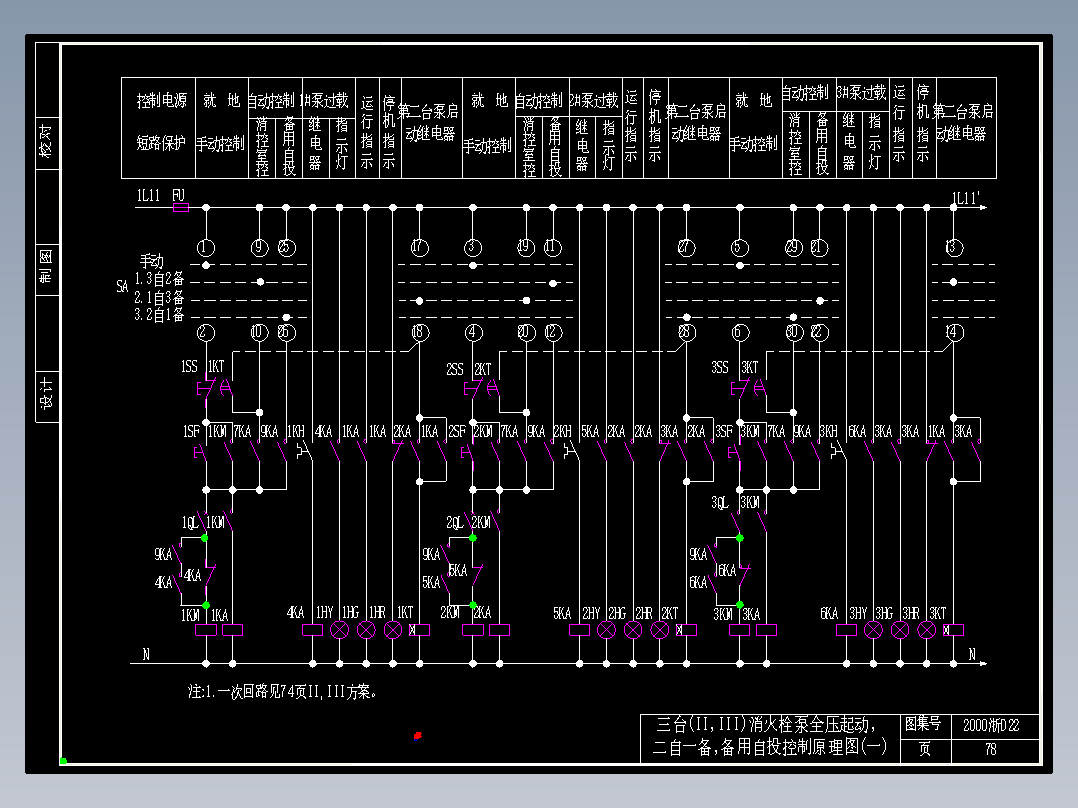Click the 3#泵过载 header cell
The width and height of the screenshot is (1078, 808).
(861, 92)
